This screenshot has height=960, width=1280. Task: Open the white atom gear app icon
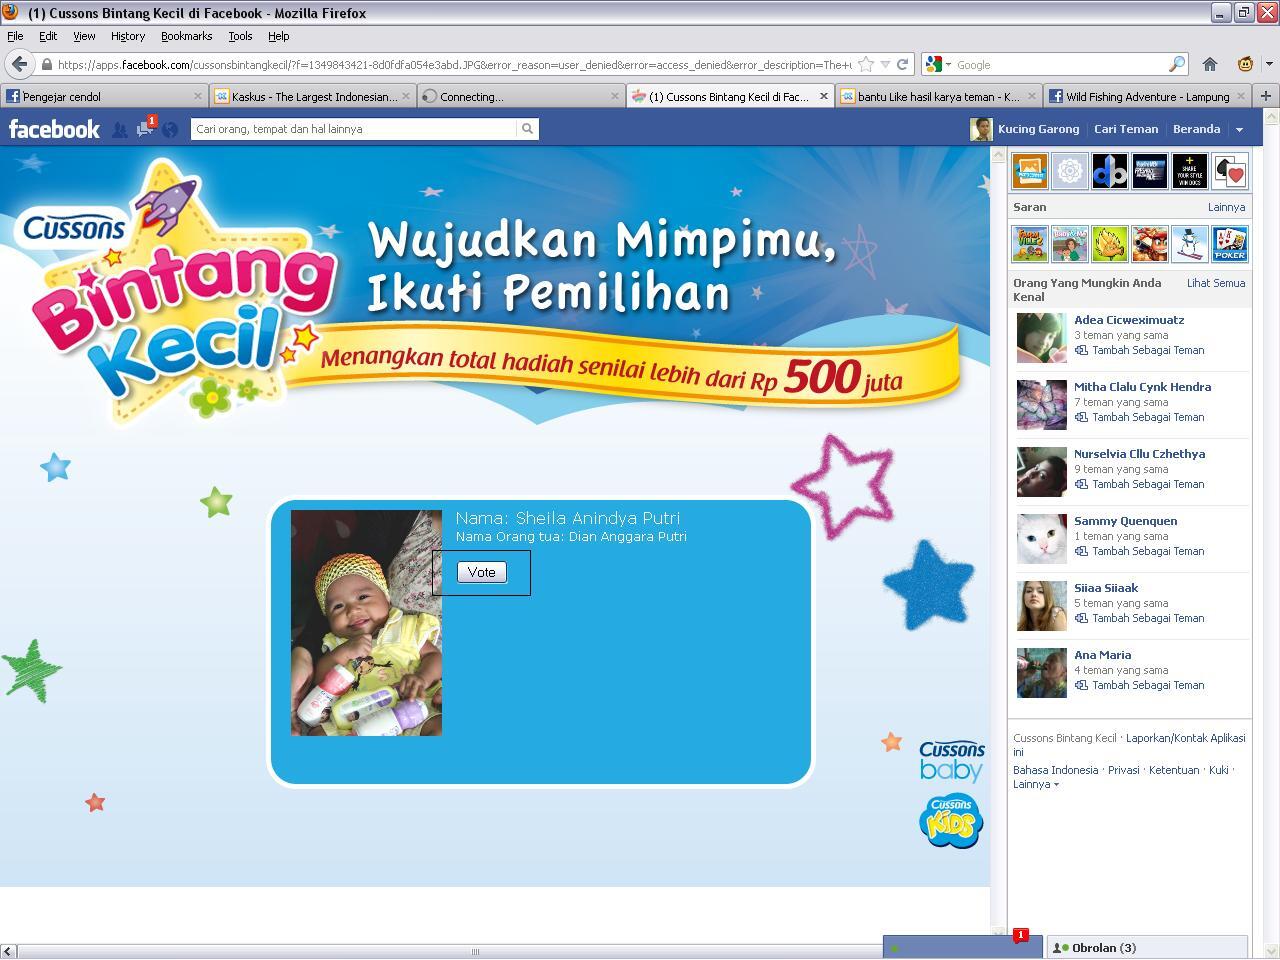pos(1070,171)
